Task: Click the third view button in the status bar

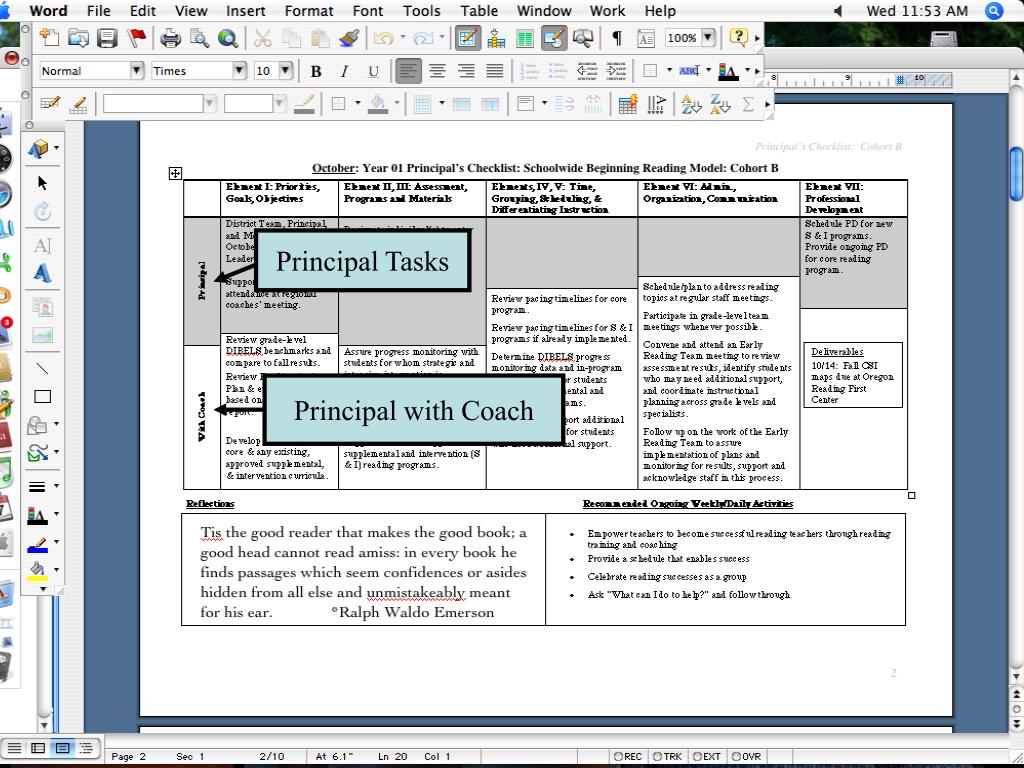Action: [x=62, y=748]
